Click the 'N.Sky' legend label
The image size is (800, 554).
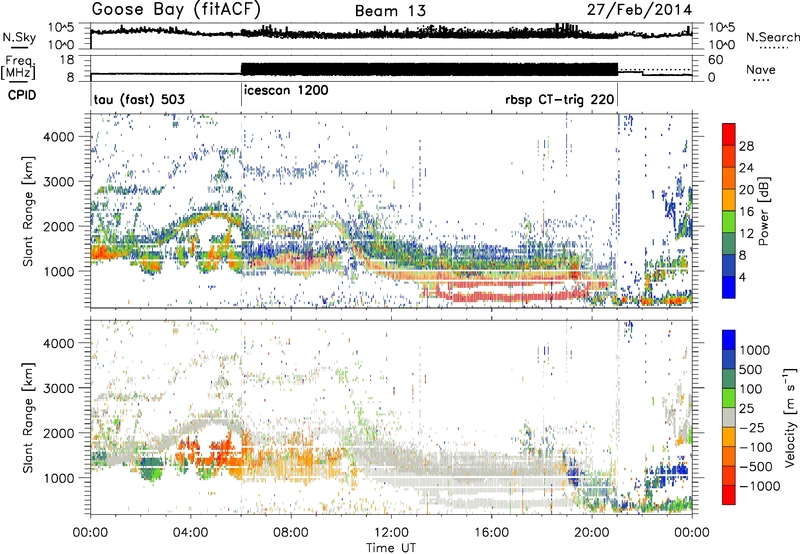tap(17, 37)
